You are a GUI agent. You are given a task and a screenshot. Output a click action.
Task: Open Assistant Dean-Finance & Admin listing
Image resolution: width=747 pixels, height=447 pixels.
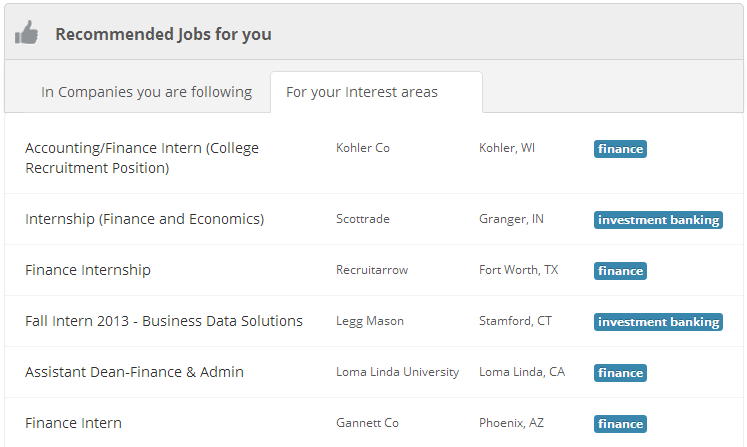tap(134, 372)
